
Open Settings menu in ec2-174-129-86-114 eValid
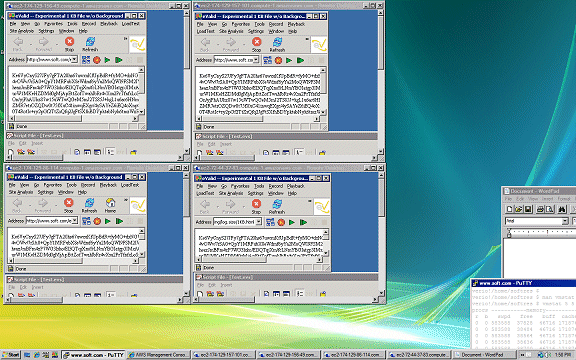[45, 192]
